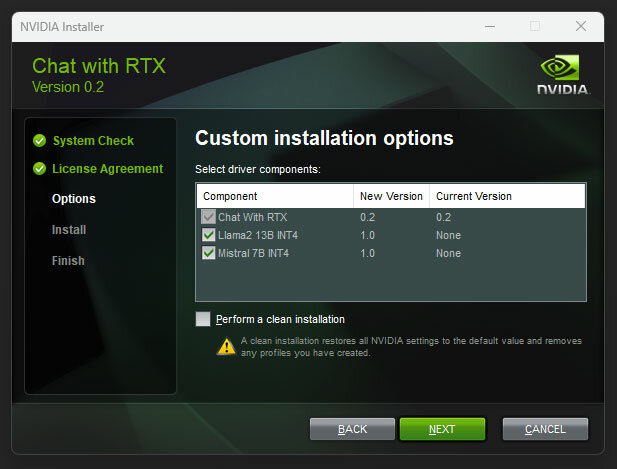Uncheck the Llama2 13B INT4 component
Image resolution: width=617 pixels, height=469 pixels.
click(209, 235)
